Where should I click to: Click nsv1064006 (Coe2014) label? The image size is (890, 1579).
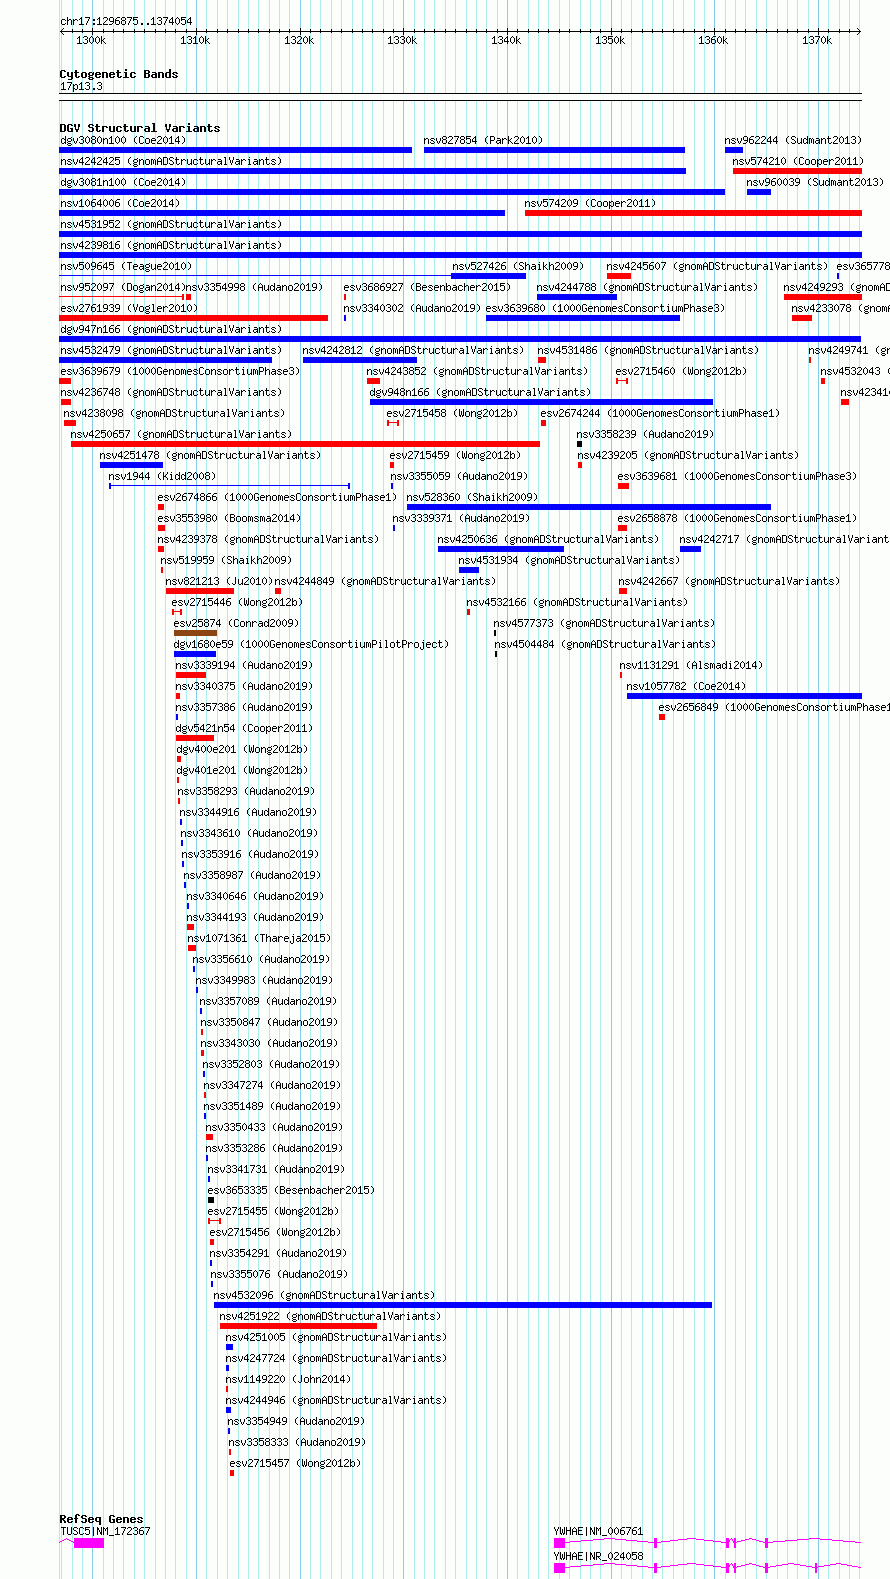click(x=120, y=203)
